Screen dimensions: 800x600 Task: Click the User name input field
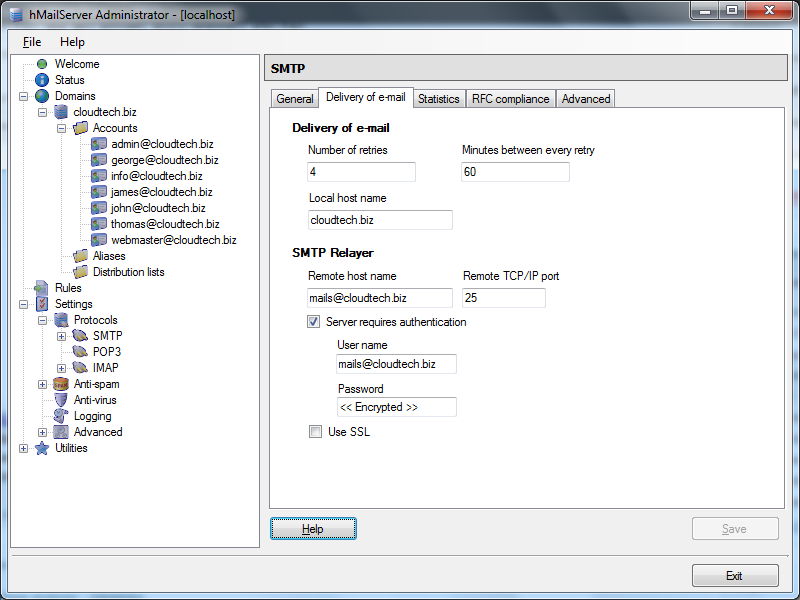pos(397,364)
